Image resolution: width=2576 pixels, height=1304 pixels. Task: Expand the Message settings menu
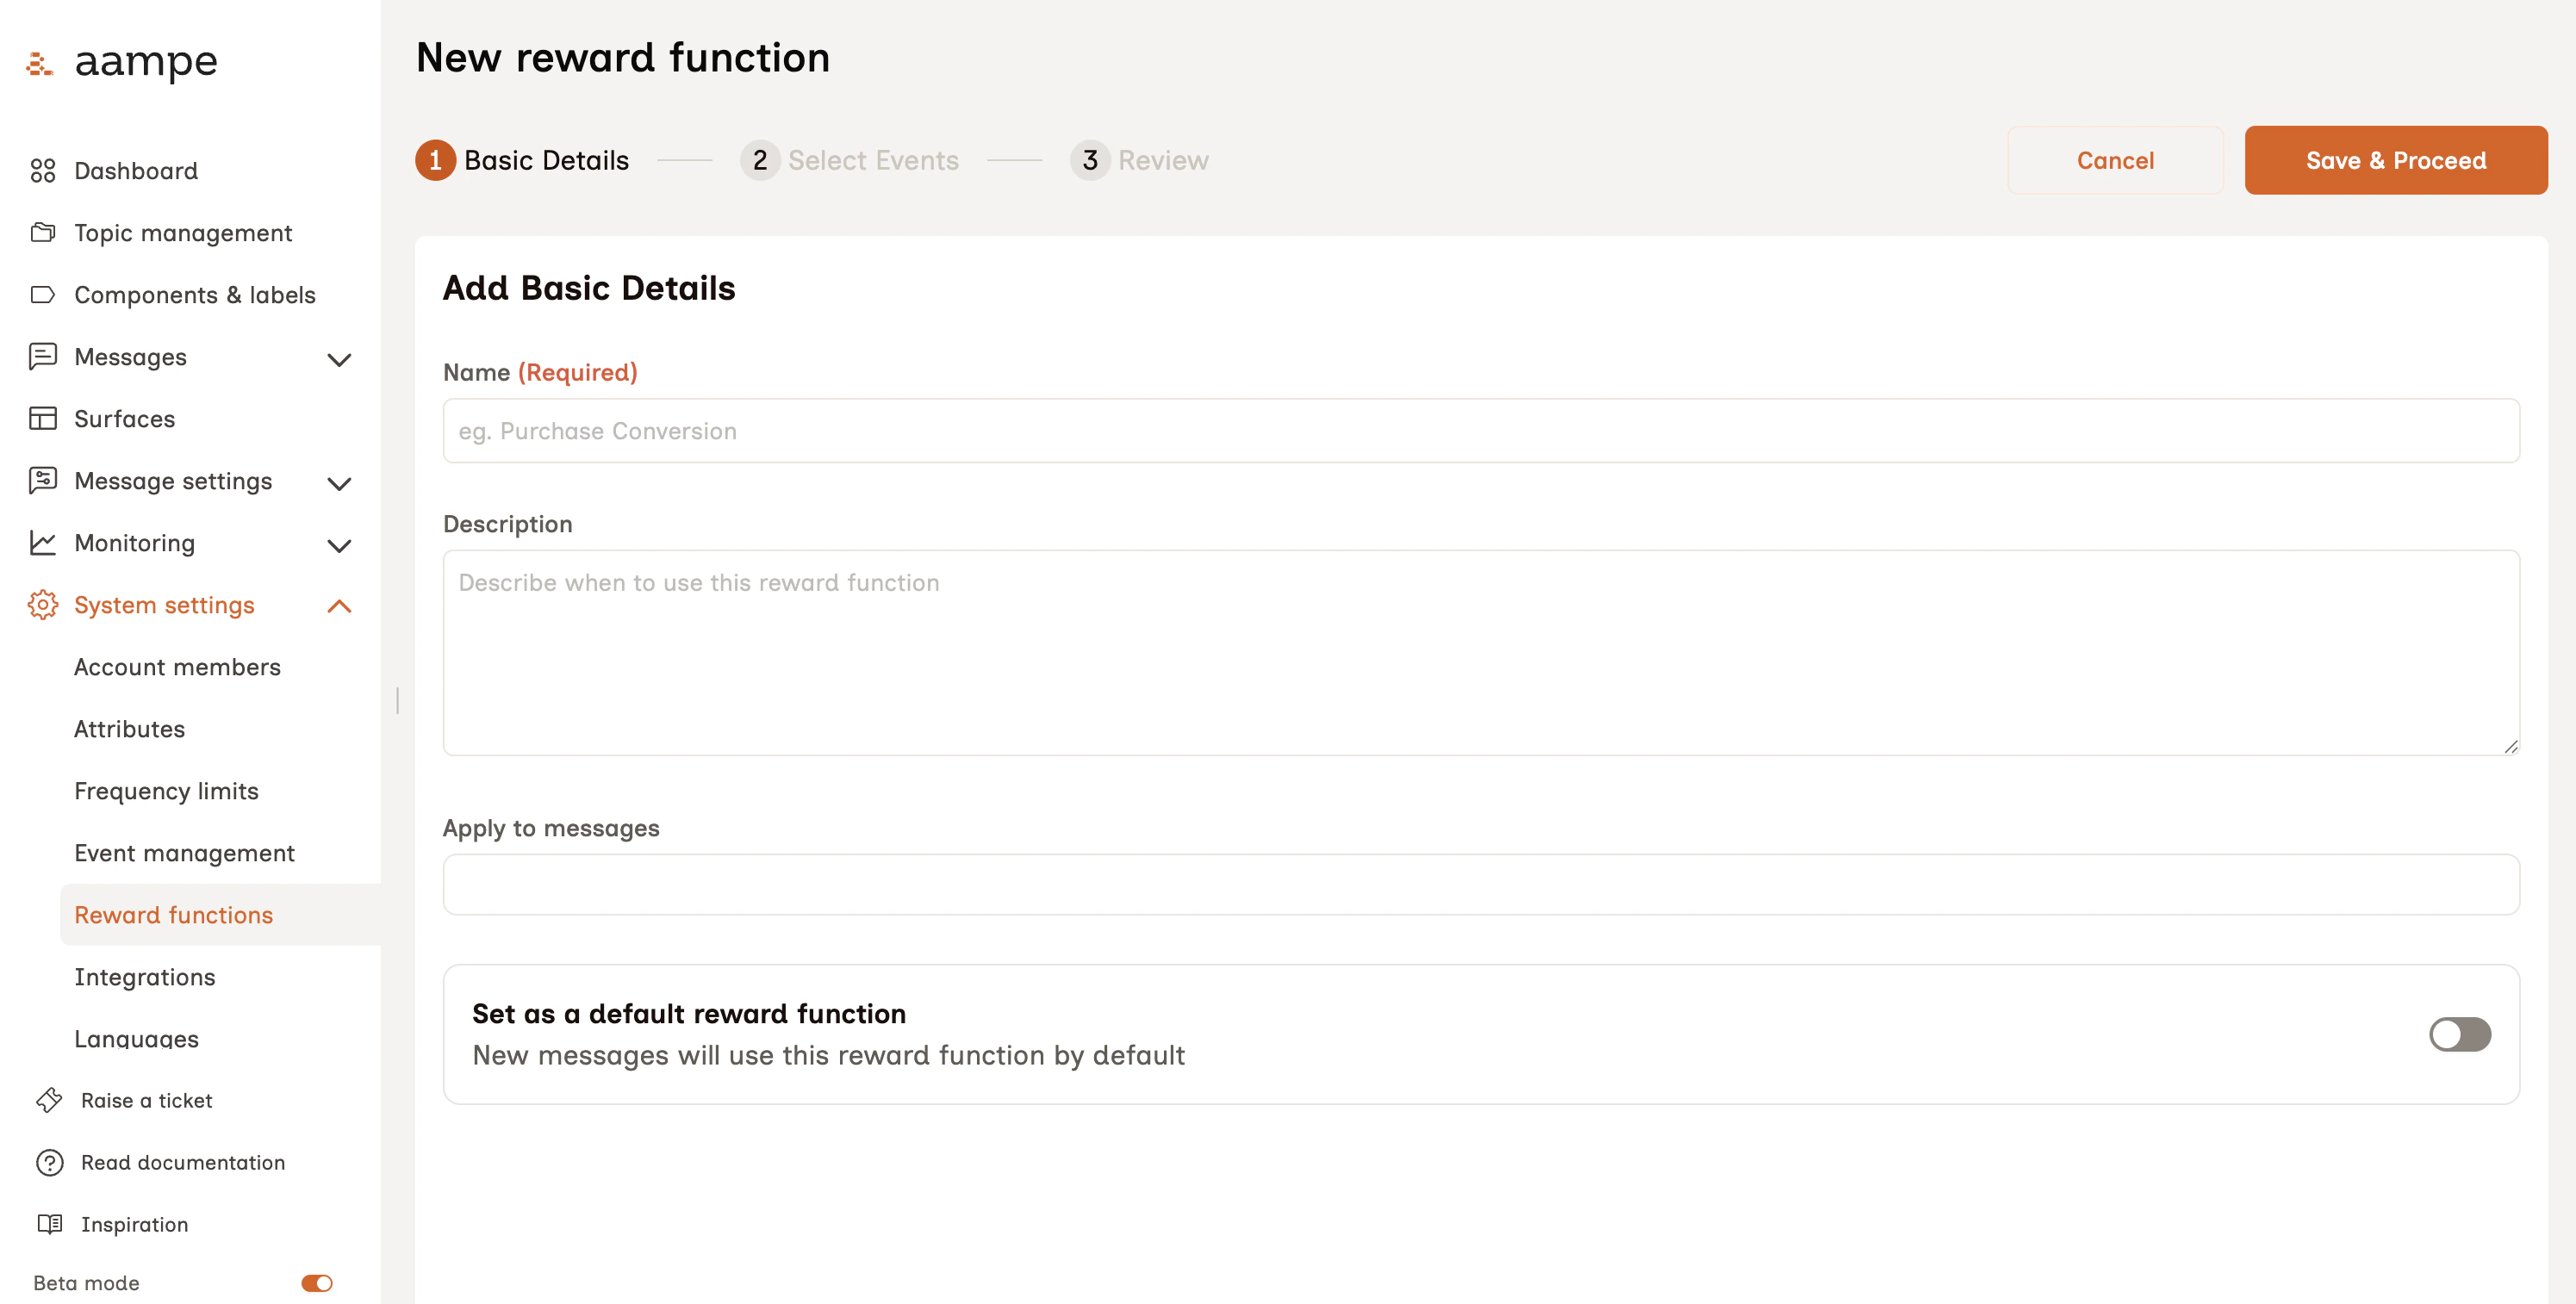coord(339,482)
